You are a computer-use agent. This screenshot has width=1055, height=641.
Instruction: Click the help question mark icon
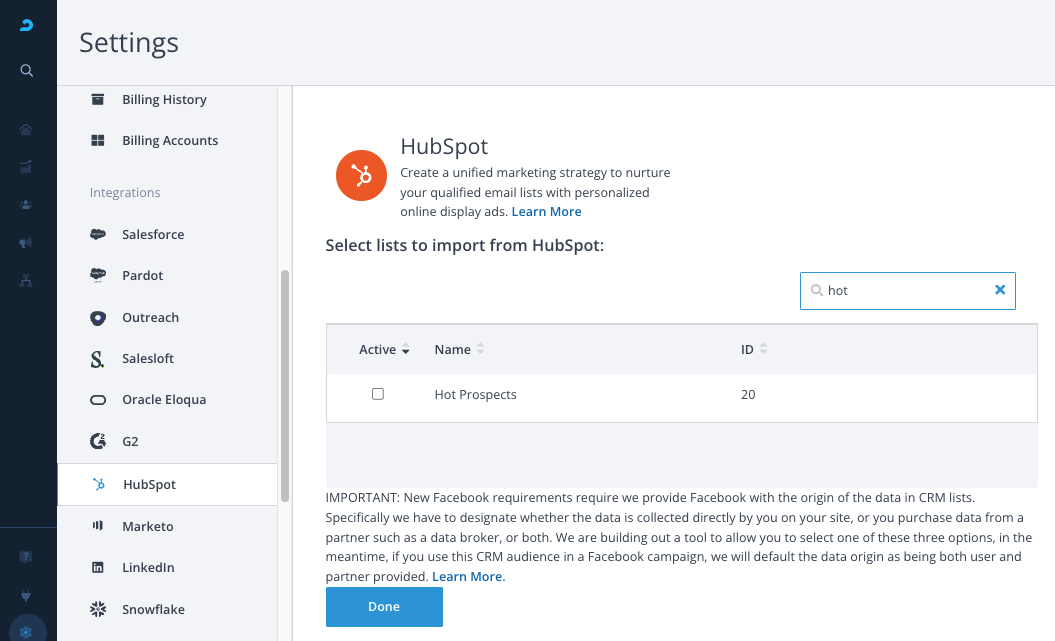[x=27, y=556]
